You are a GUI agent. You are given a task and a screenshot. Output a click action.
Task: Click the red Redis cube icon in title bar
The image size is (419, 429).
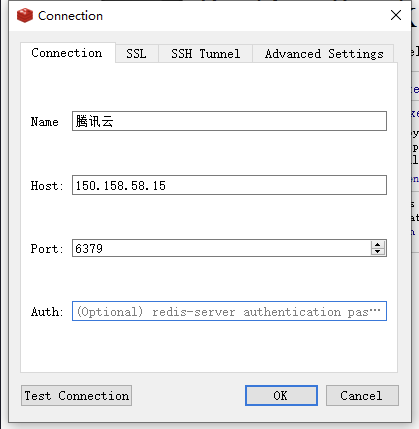(x=25, y=16)
